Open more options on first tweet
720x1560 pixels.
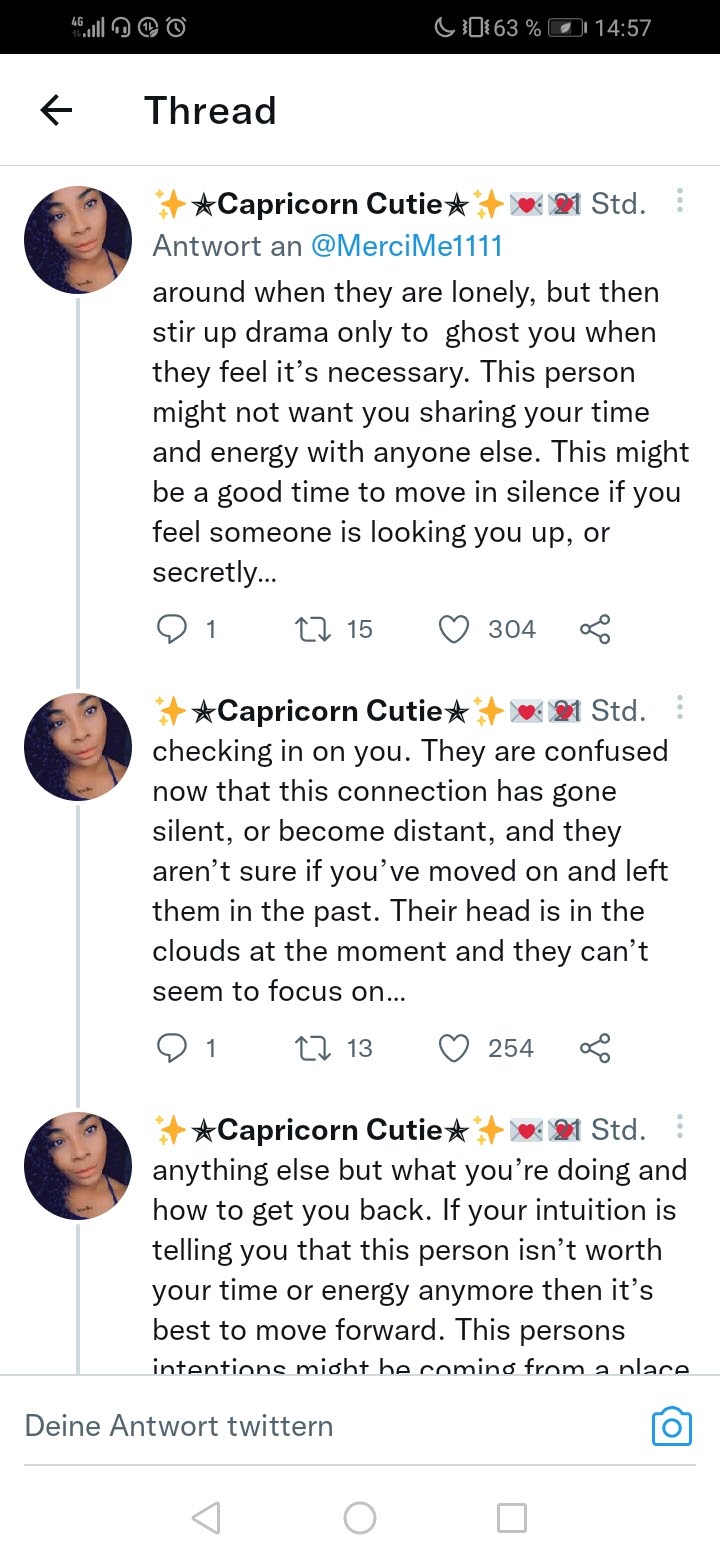[x=680, y=202]
